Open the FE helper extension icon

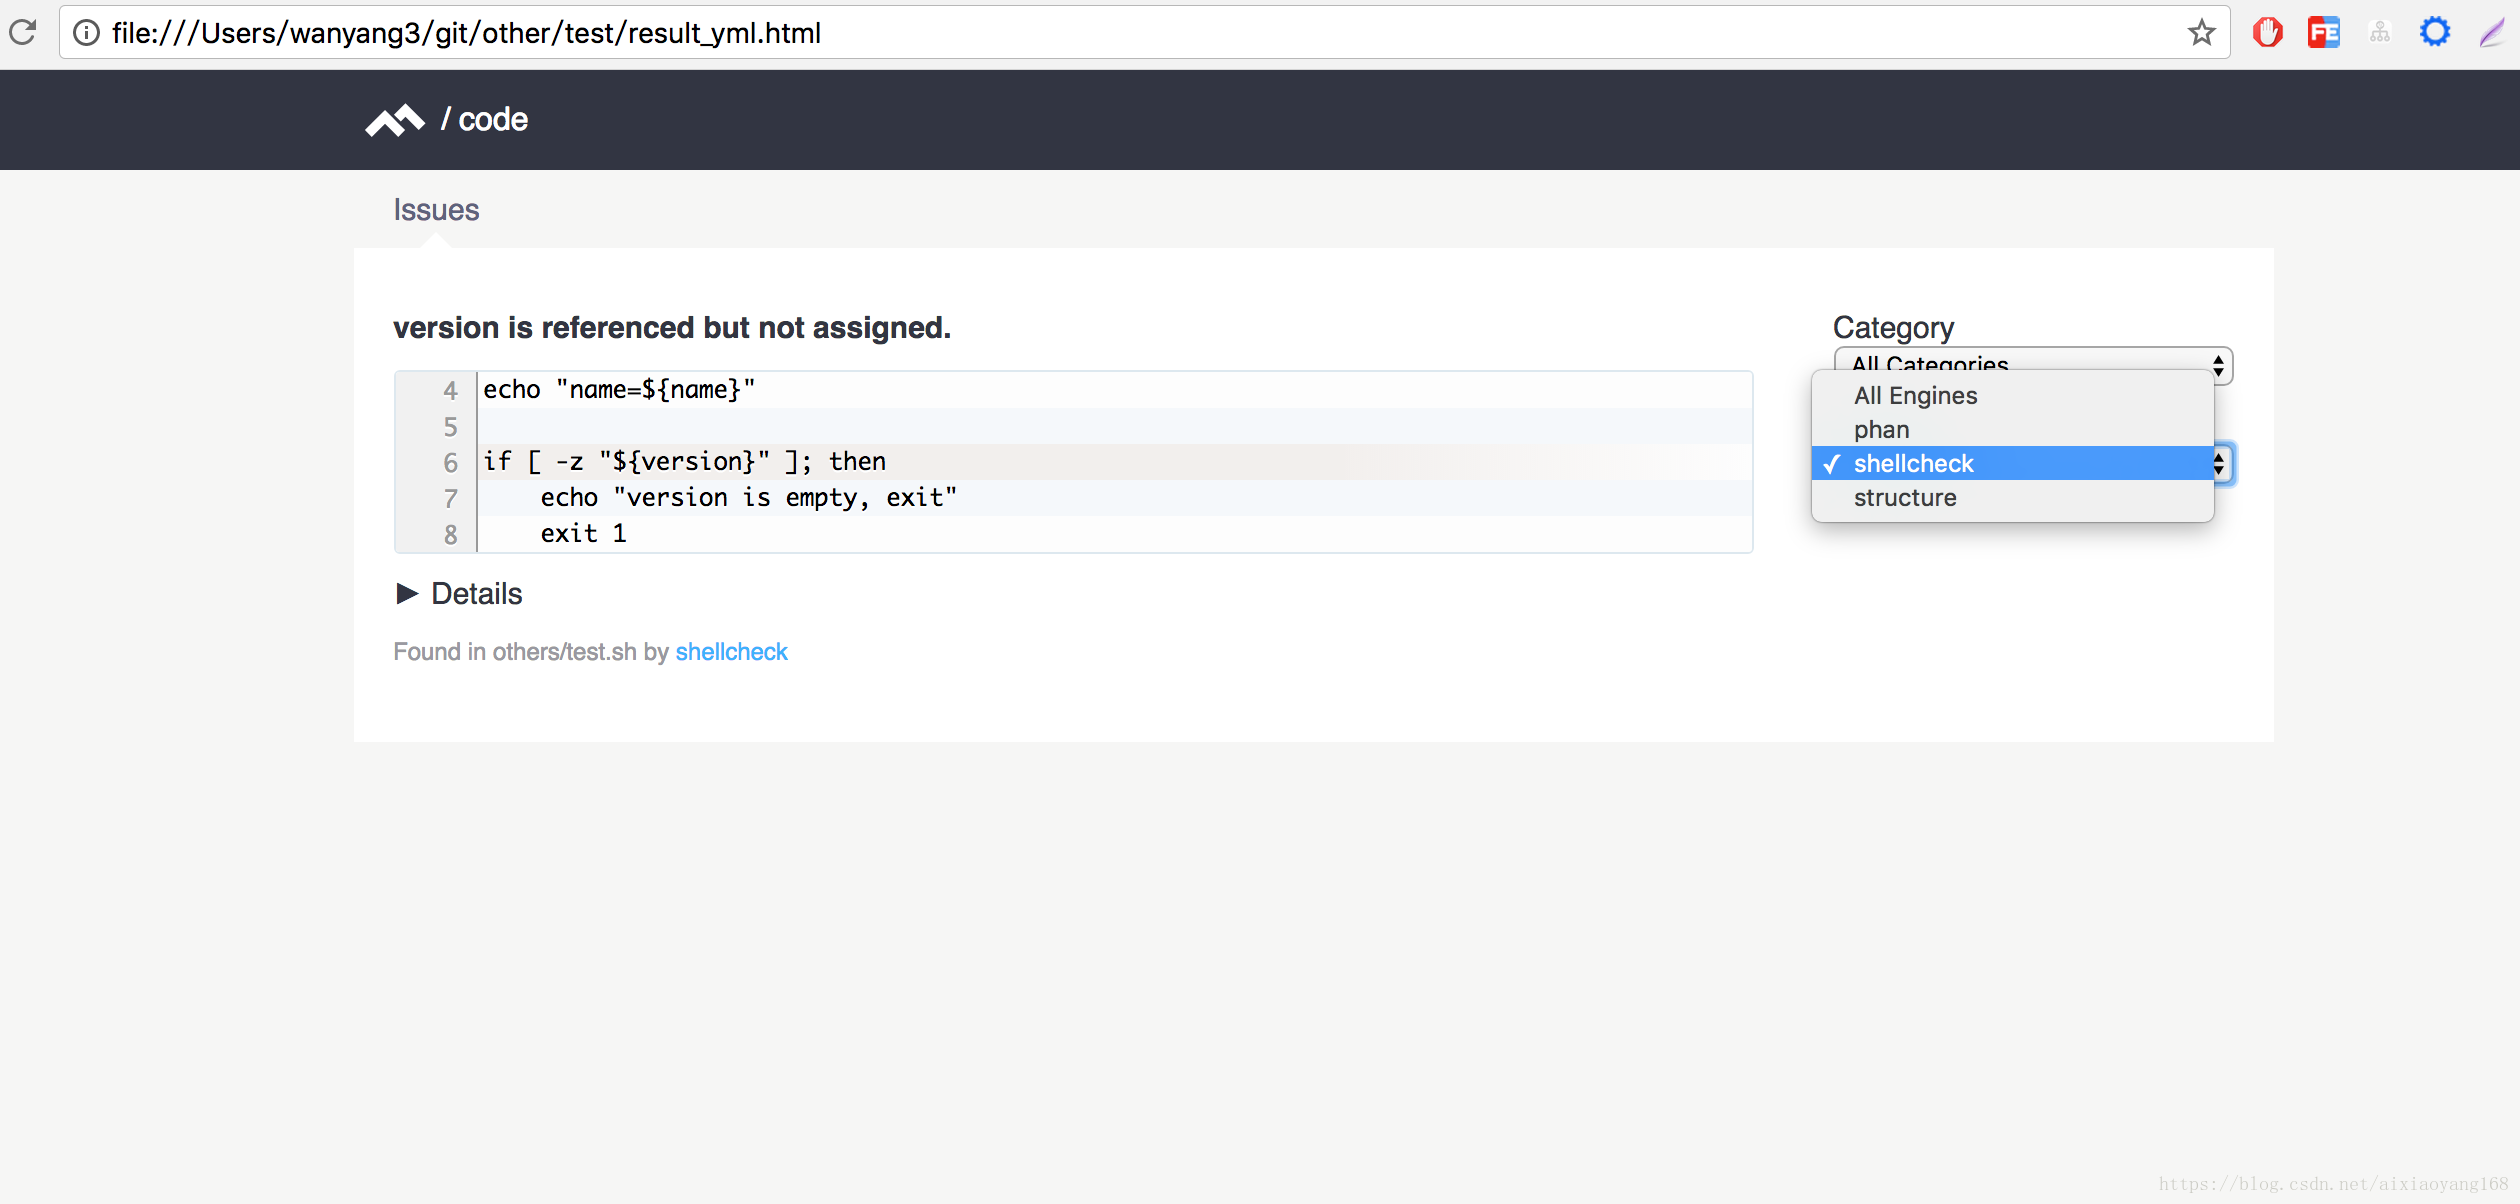2323,33
